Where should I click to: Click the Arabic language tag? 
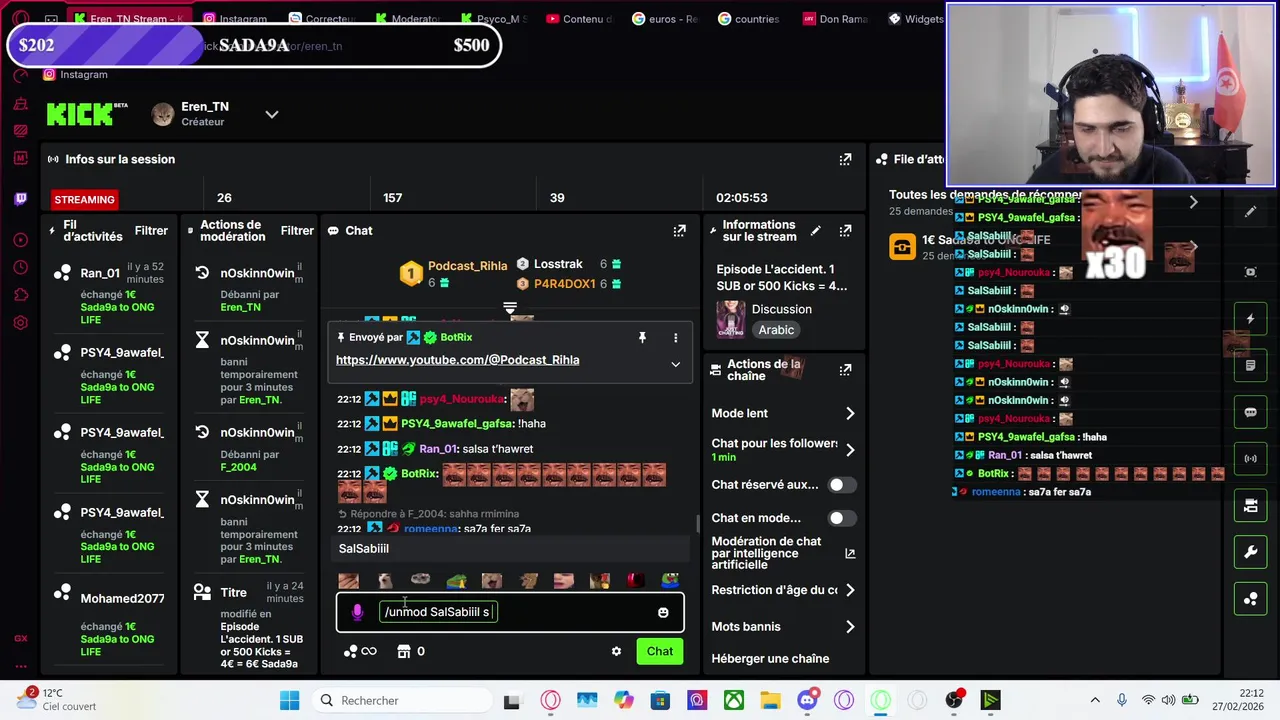pyautogui.click(x=776, y=330)
